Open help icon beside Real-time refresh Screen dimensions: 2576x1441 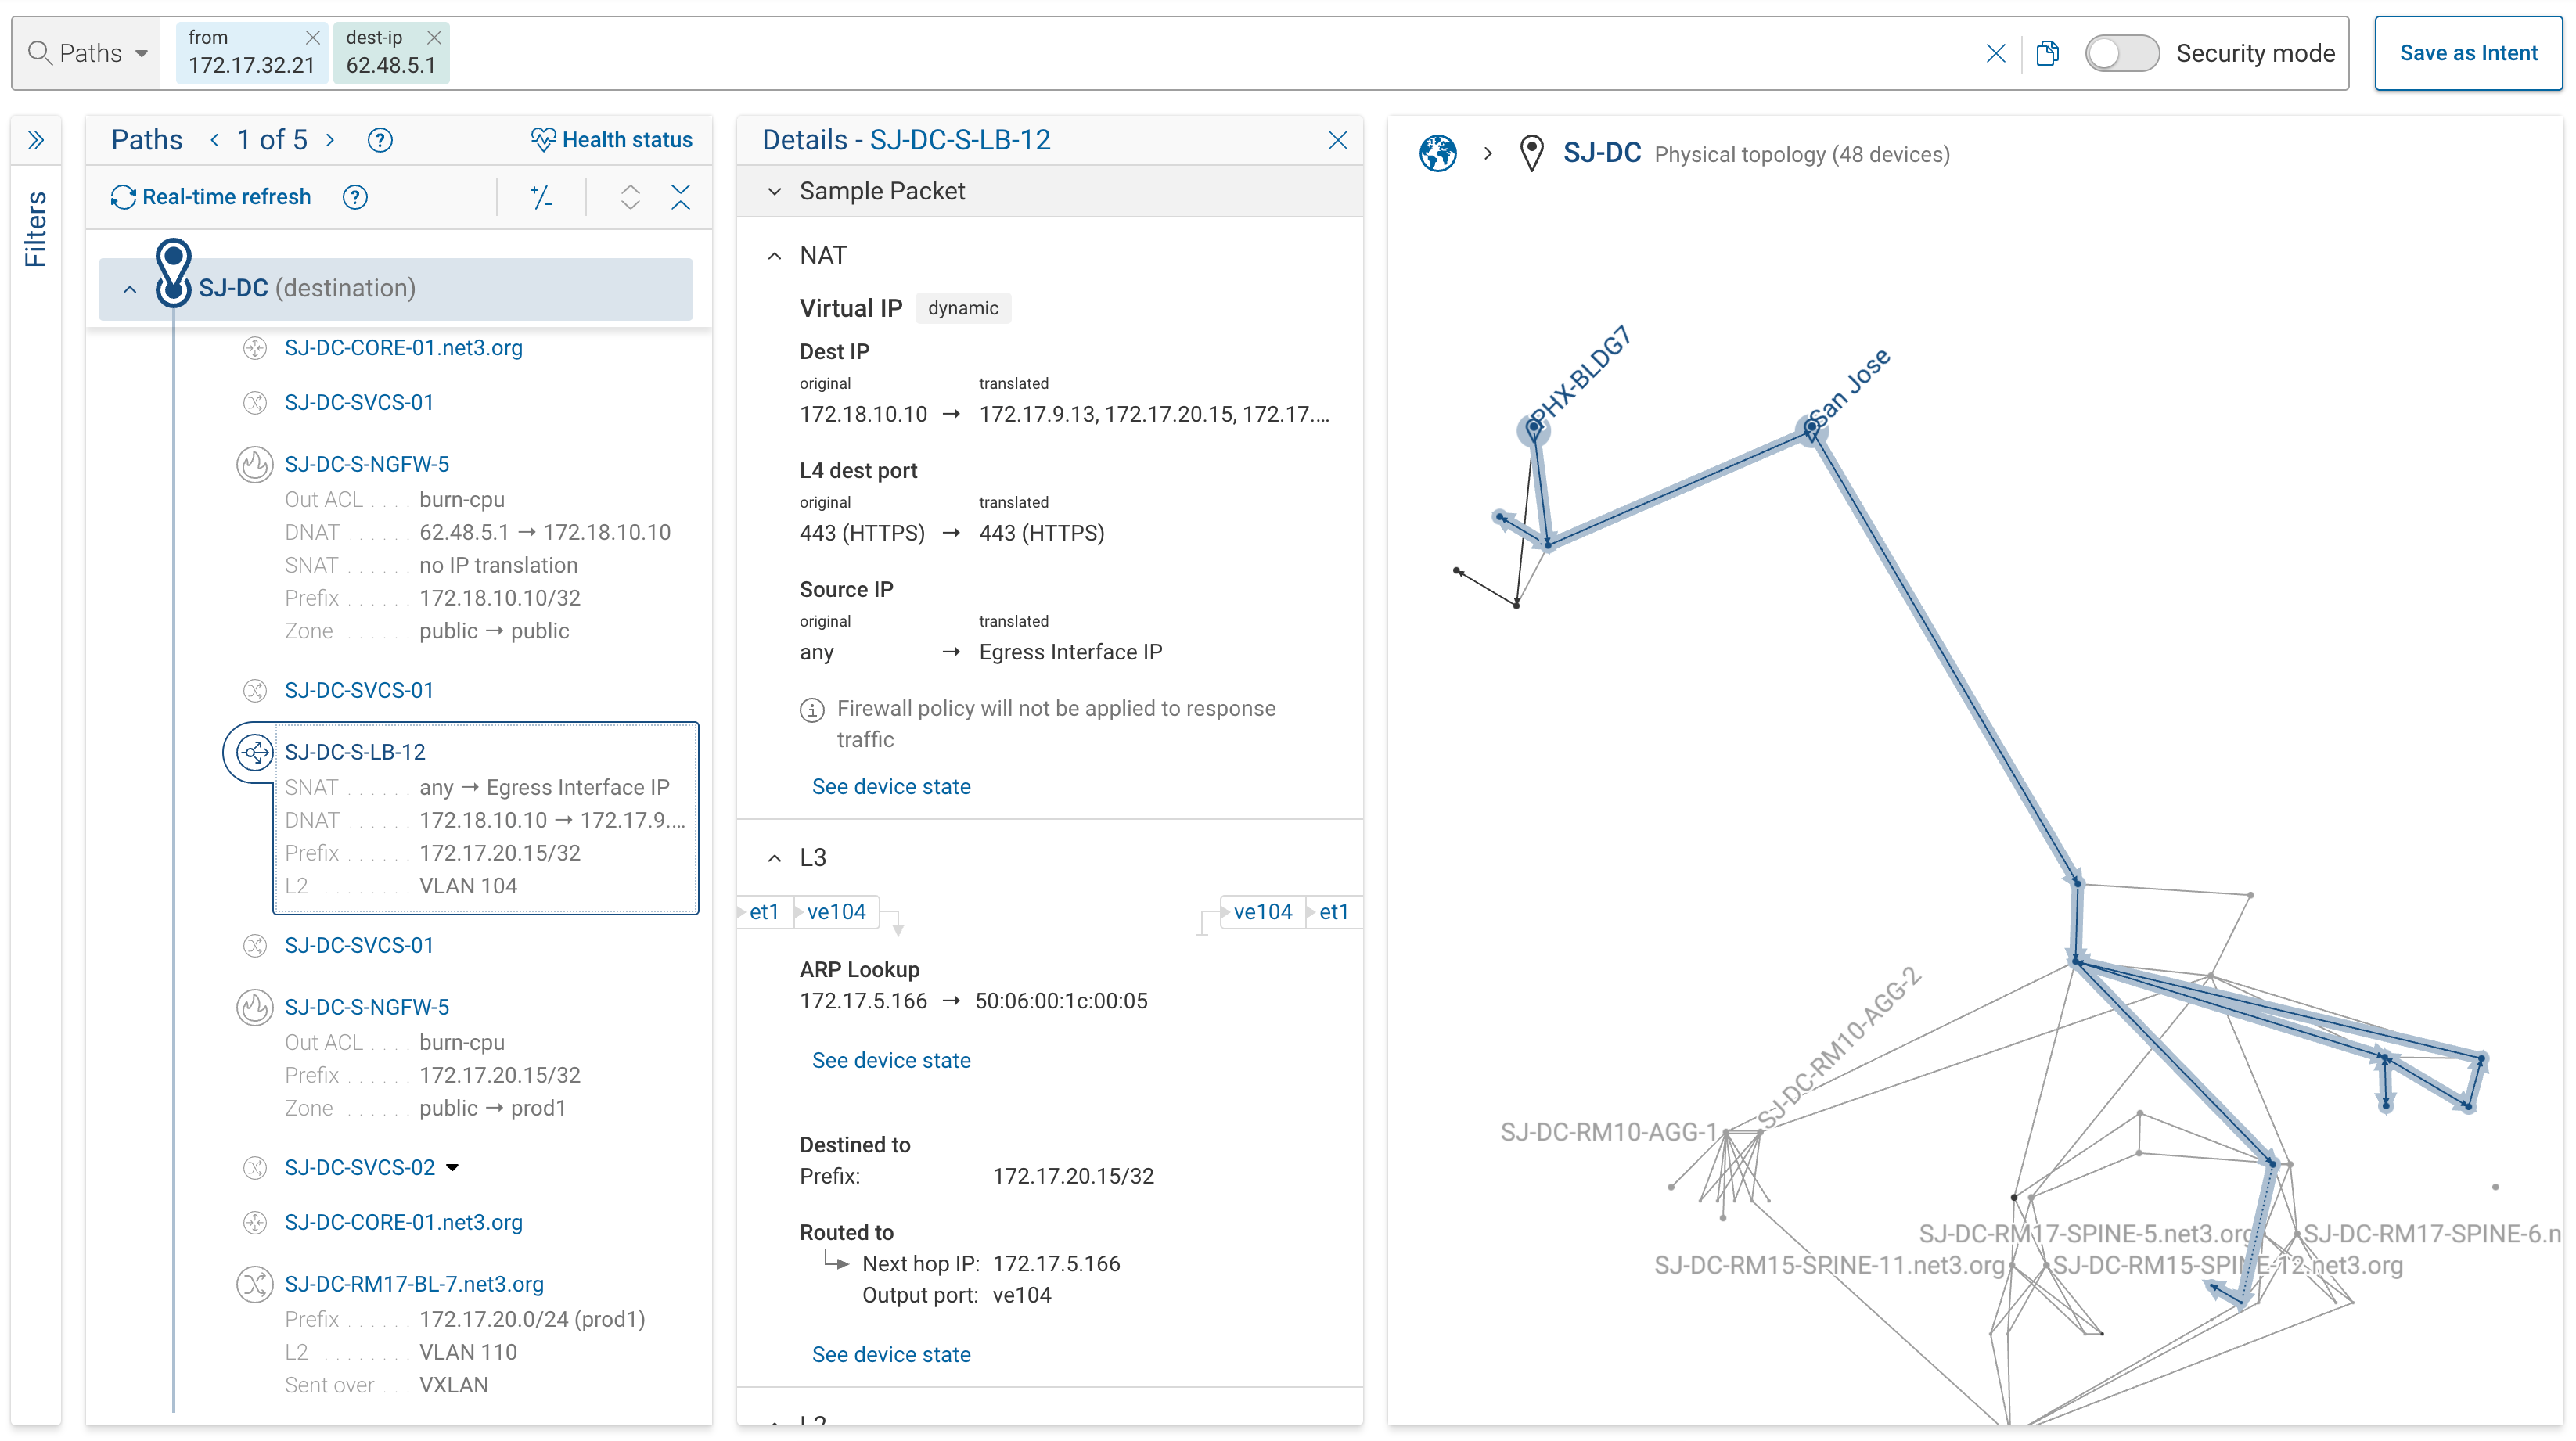[355, 197]
